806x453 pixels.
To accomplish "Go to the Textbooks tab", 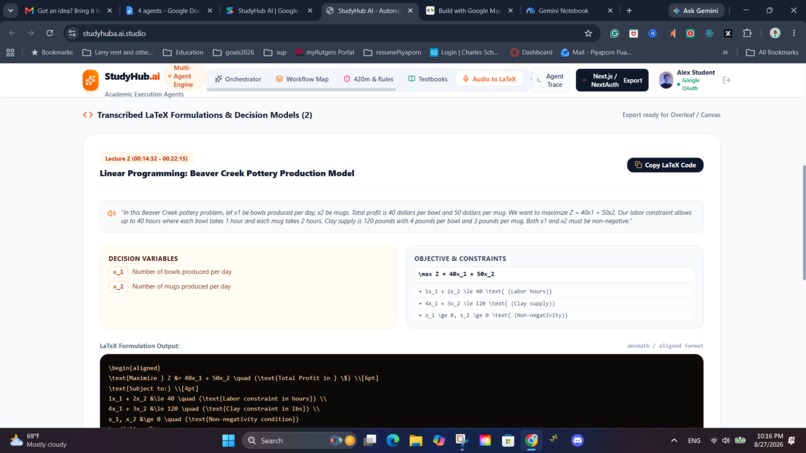I will coord(428,79).
